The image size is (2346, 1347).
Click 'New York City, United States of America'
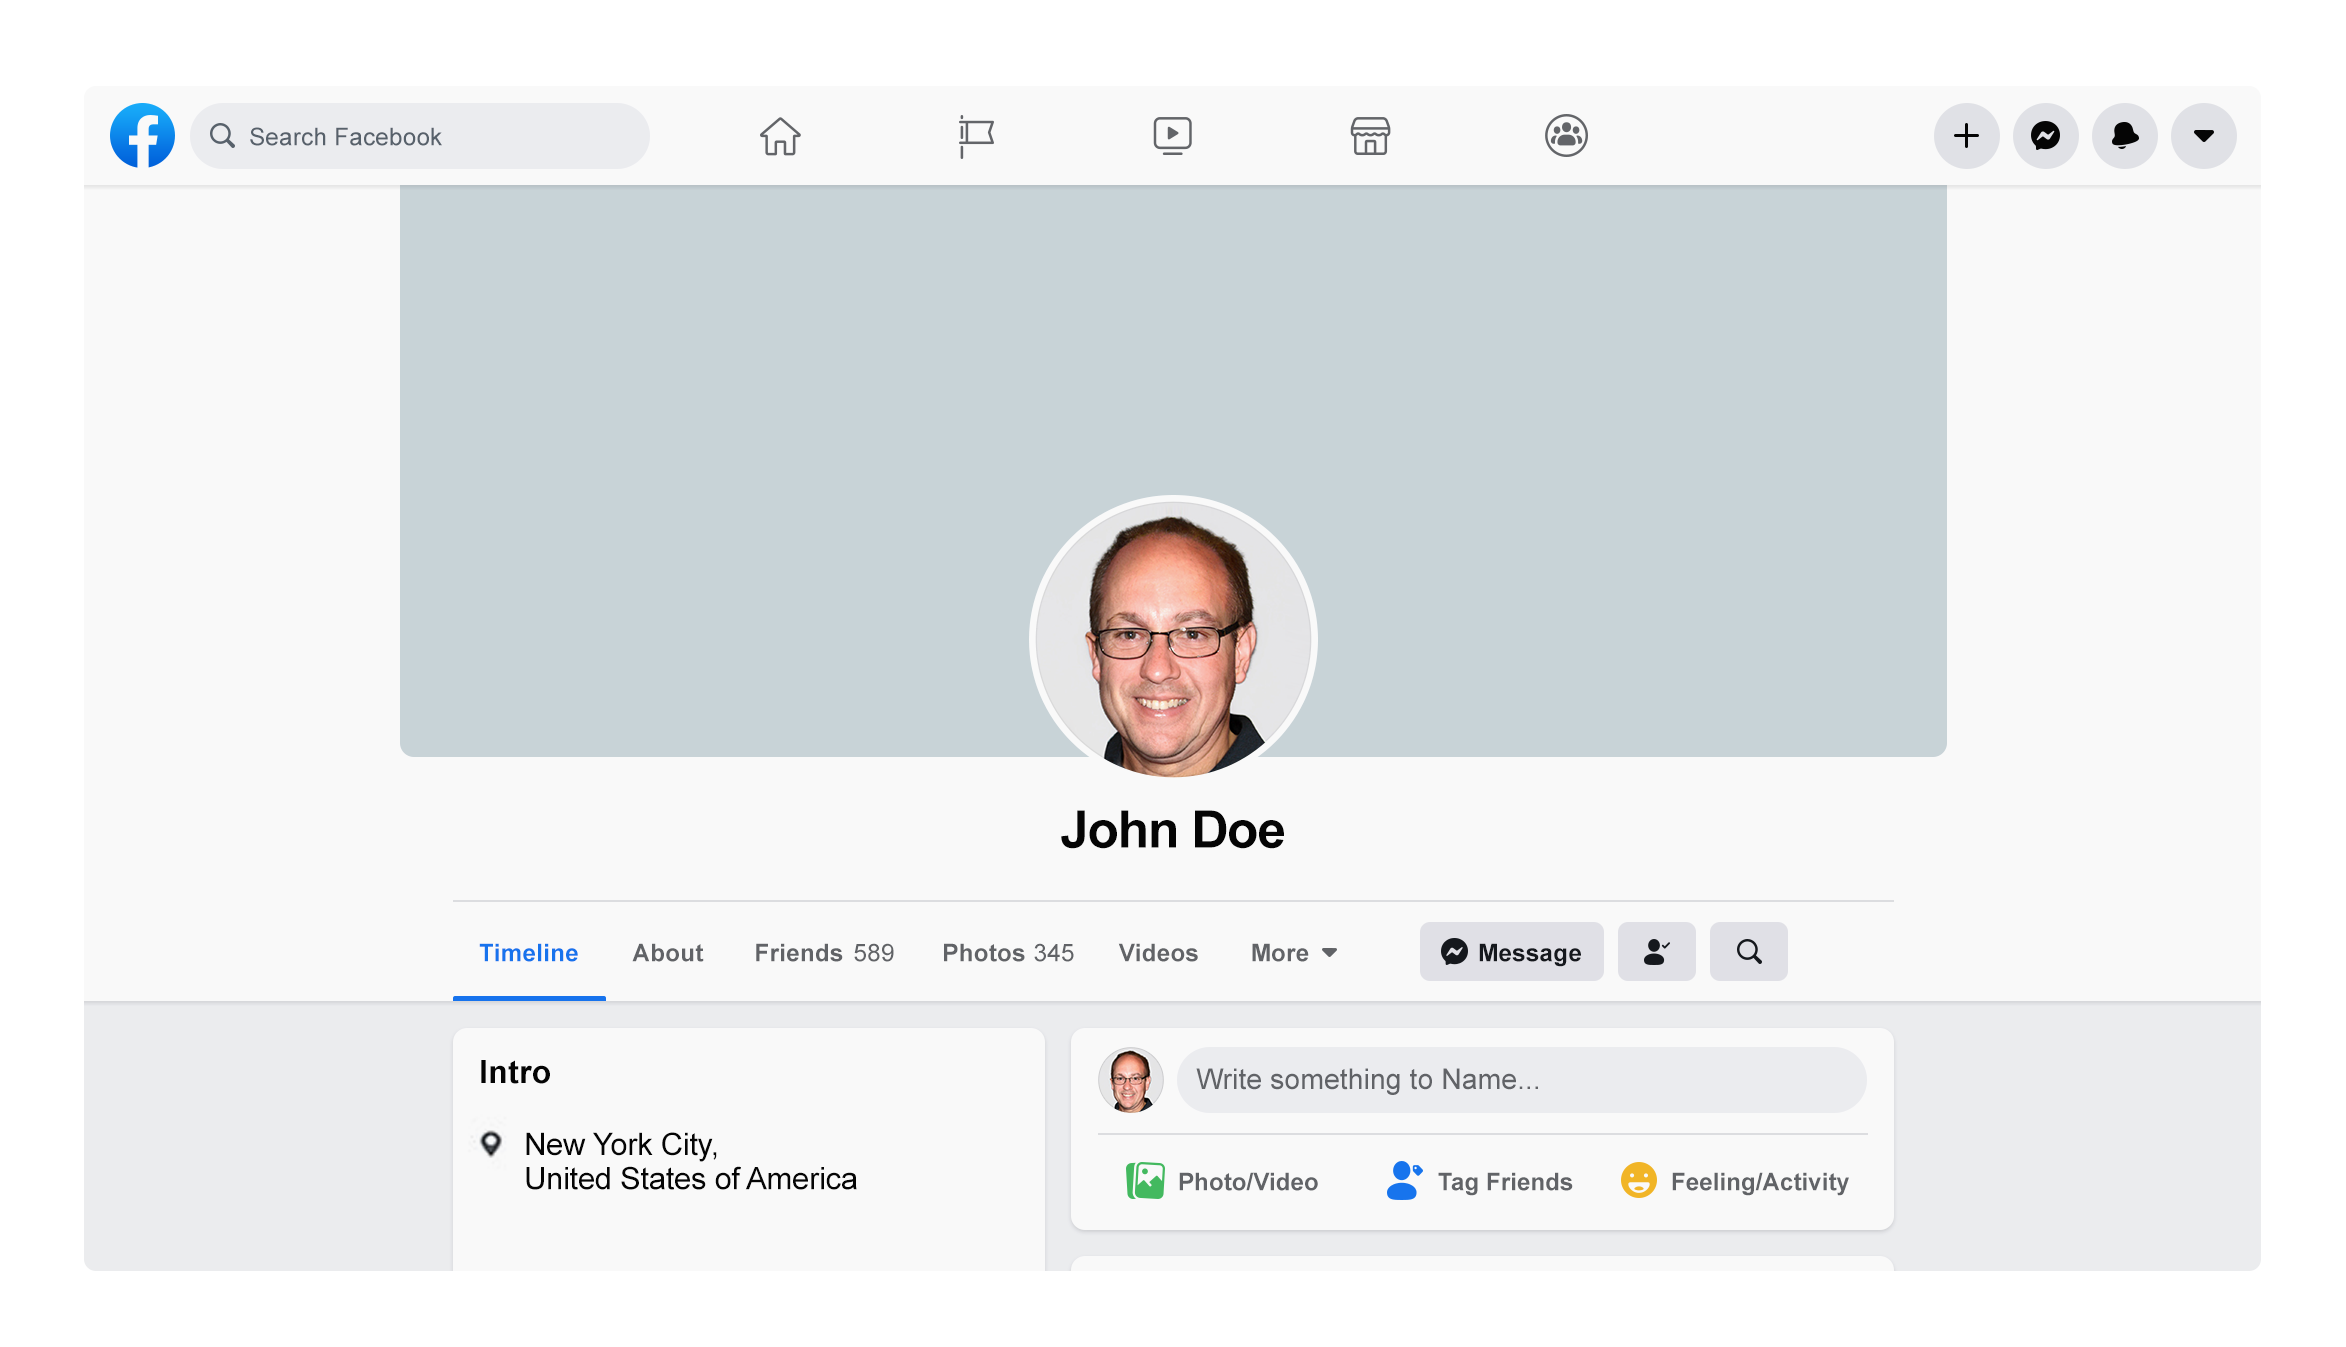690,1162
